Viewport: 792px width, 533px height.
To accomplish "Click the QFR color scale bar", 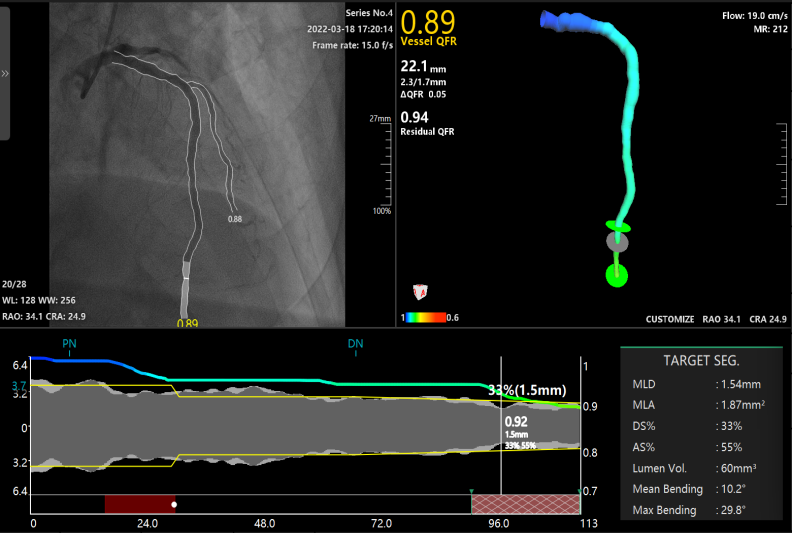I will (x=430, y=317).
